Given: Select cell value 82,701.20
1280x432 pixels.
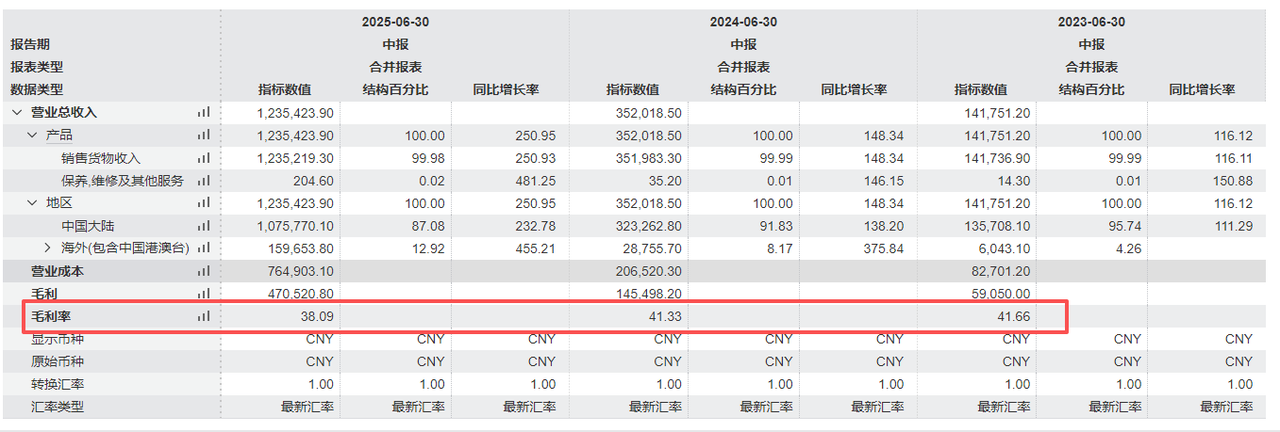Looking at the screenshot, I should [x=1002, y=271].
